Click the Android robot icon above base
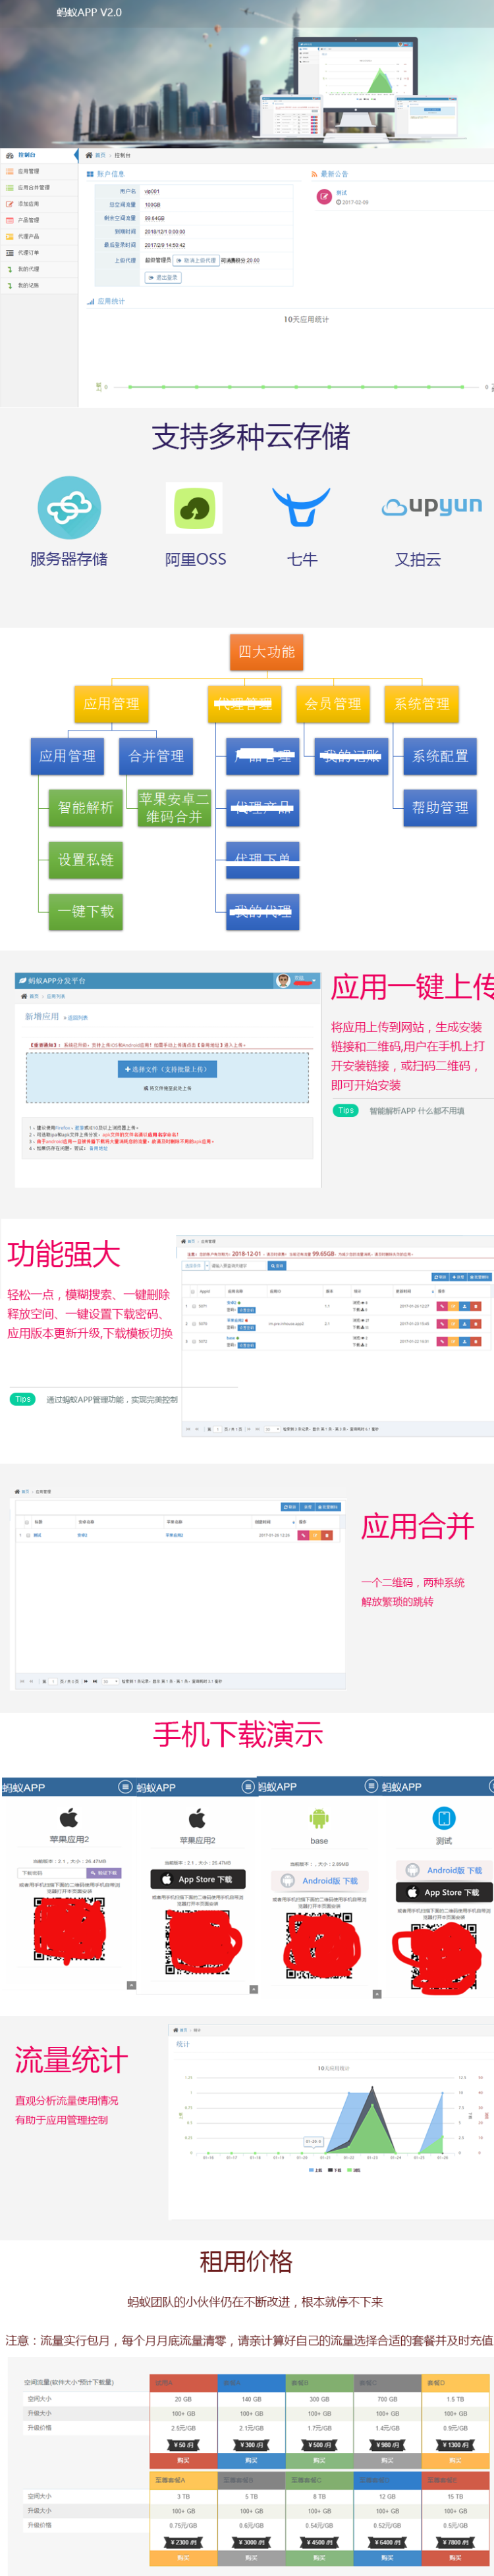 click(x=319, y=1819)
